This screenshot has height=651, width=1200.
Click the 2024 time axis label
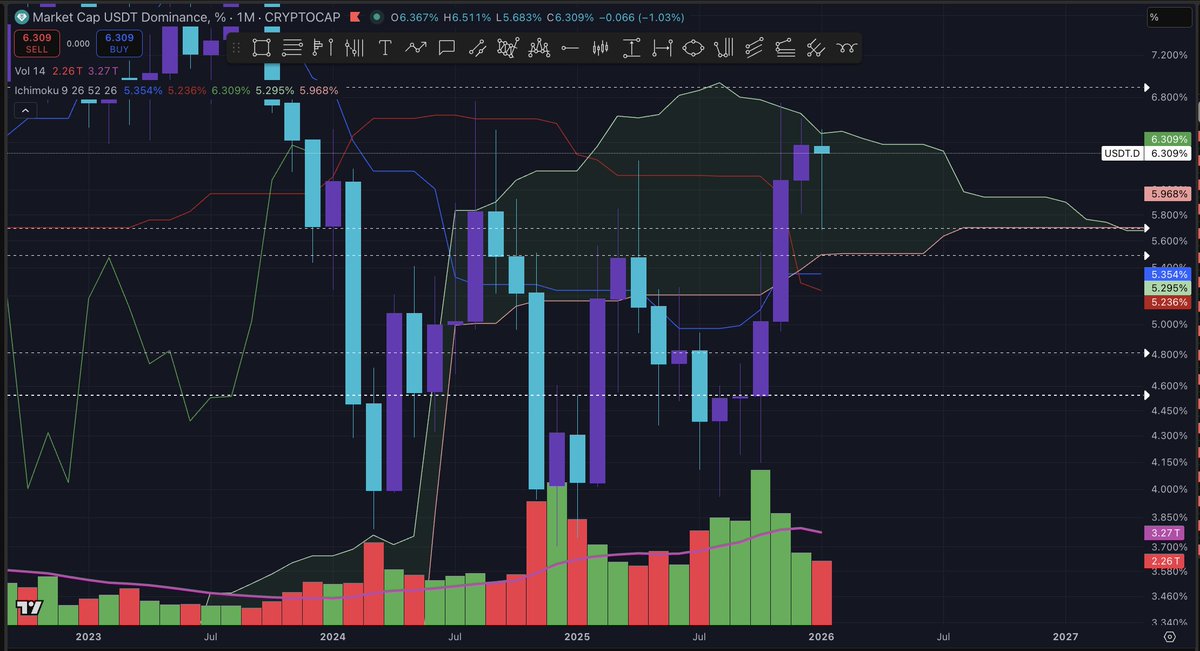click(x=332, y=636)
